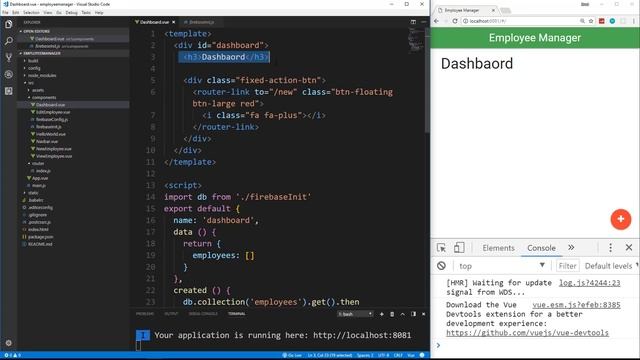Screen dimensions: 640x360
Task: Open the top execution context dropdown
Action: point(502,266)
